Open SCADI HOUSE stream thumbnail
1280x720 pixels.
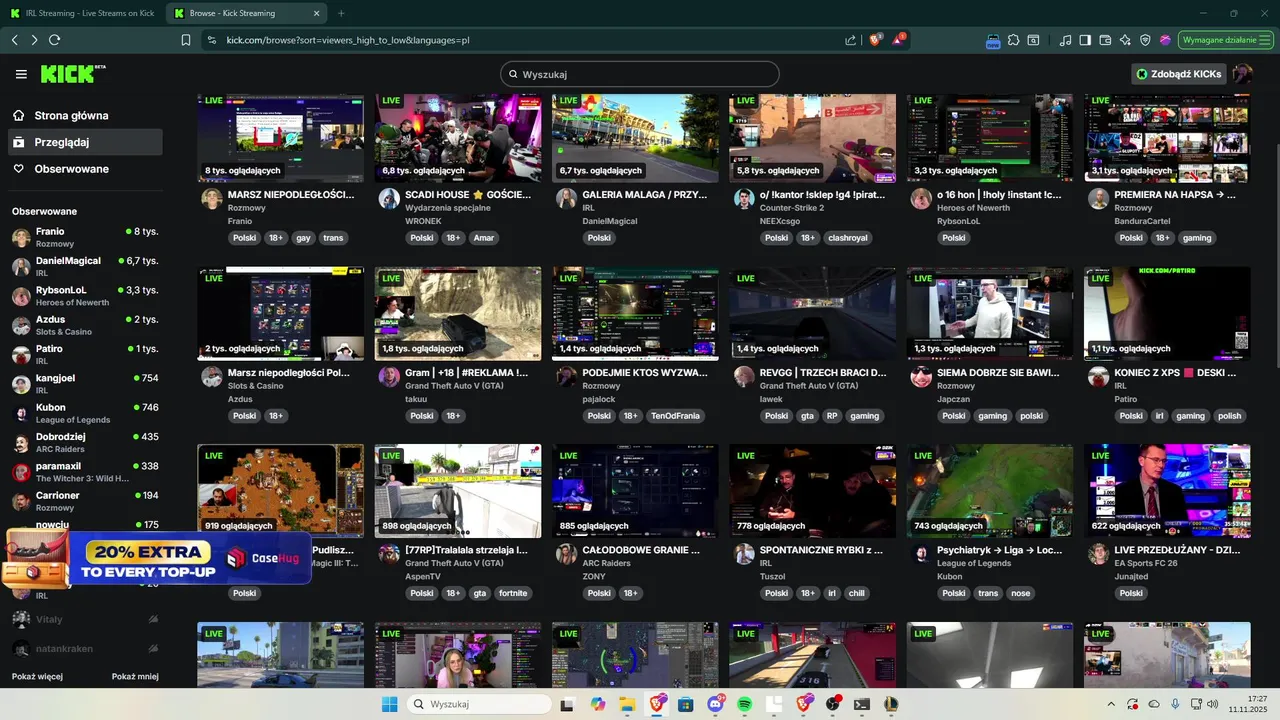click(x=458, y=137)
